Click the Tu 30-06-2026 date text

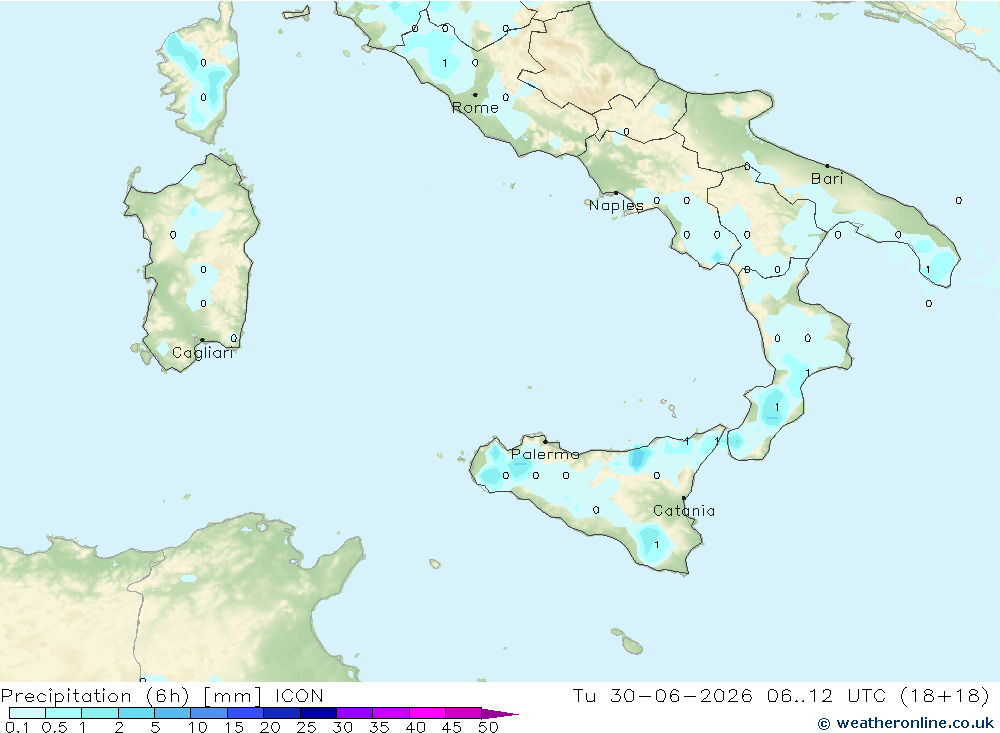(x=663, y=696)
